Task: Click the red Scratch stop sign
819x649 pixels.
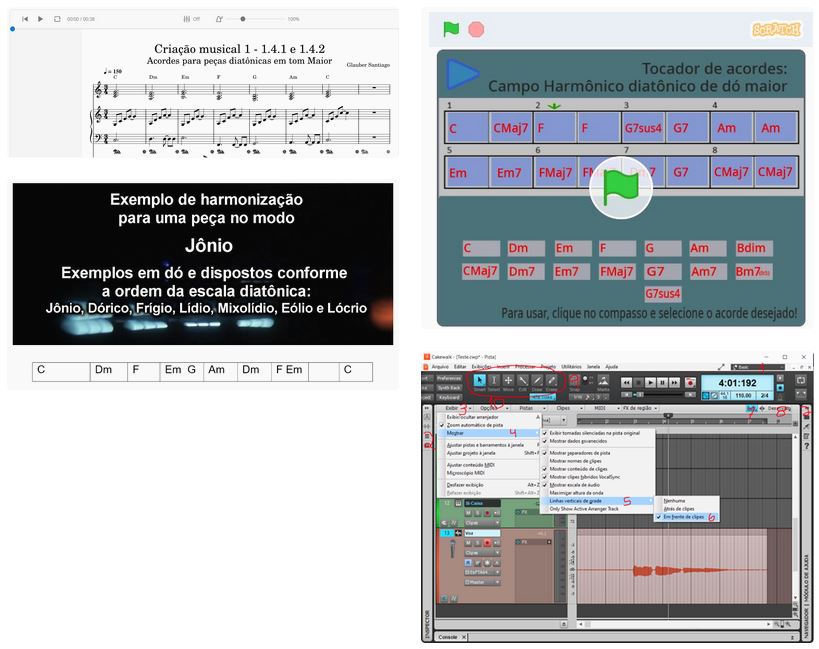Action: pyautogui.click(x=476, y=29)
